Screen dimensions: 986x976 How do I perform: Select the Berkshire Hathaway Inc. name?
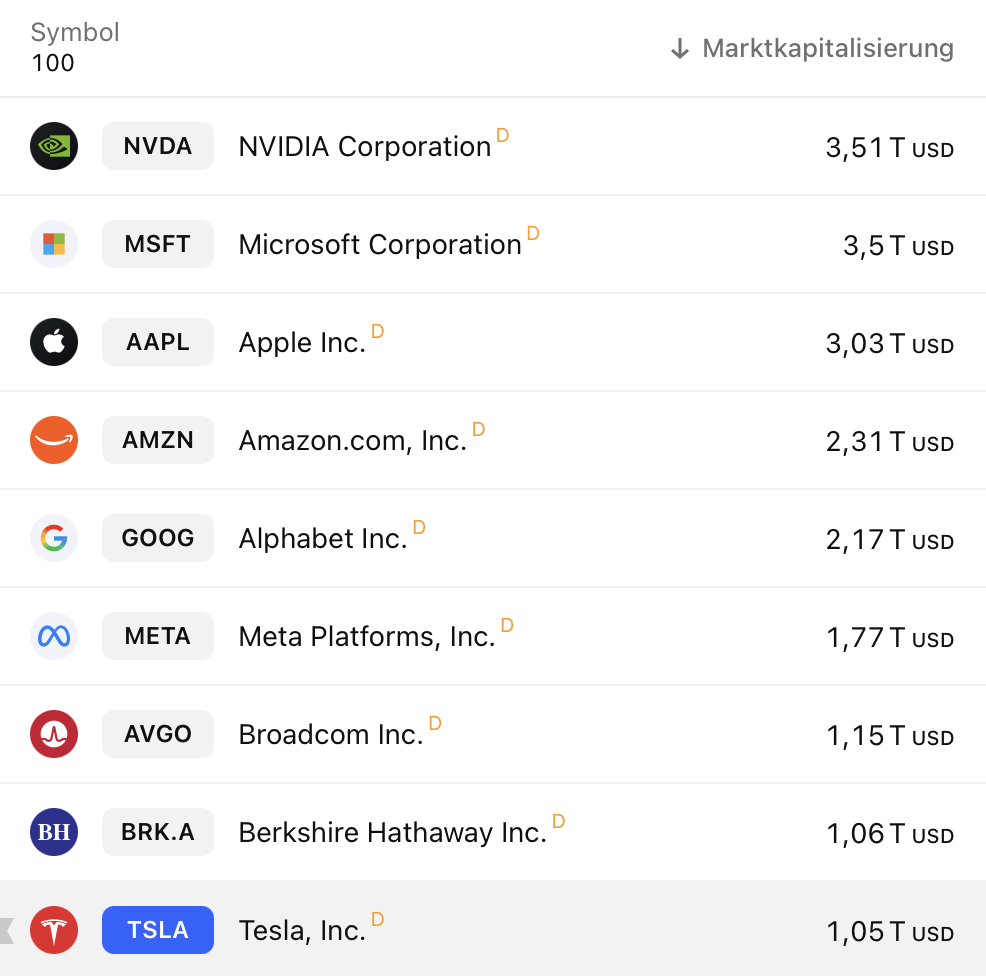tap(393, 833)
